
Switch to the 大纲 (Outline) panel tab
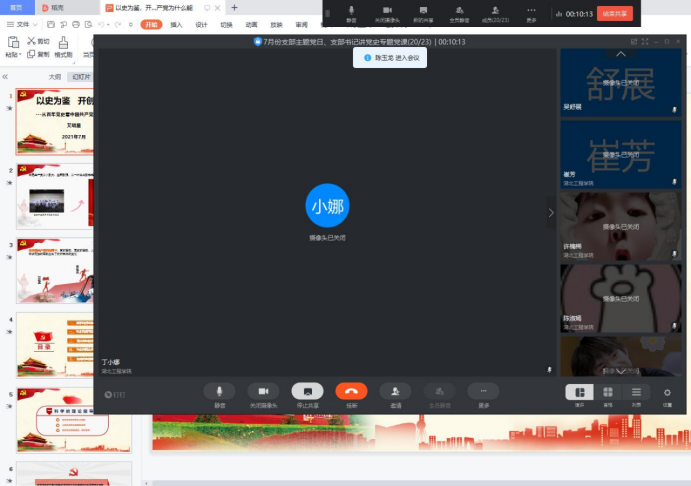[x=55, y=76]
